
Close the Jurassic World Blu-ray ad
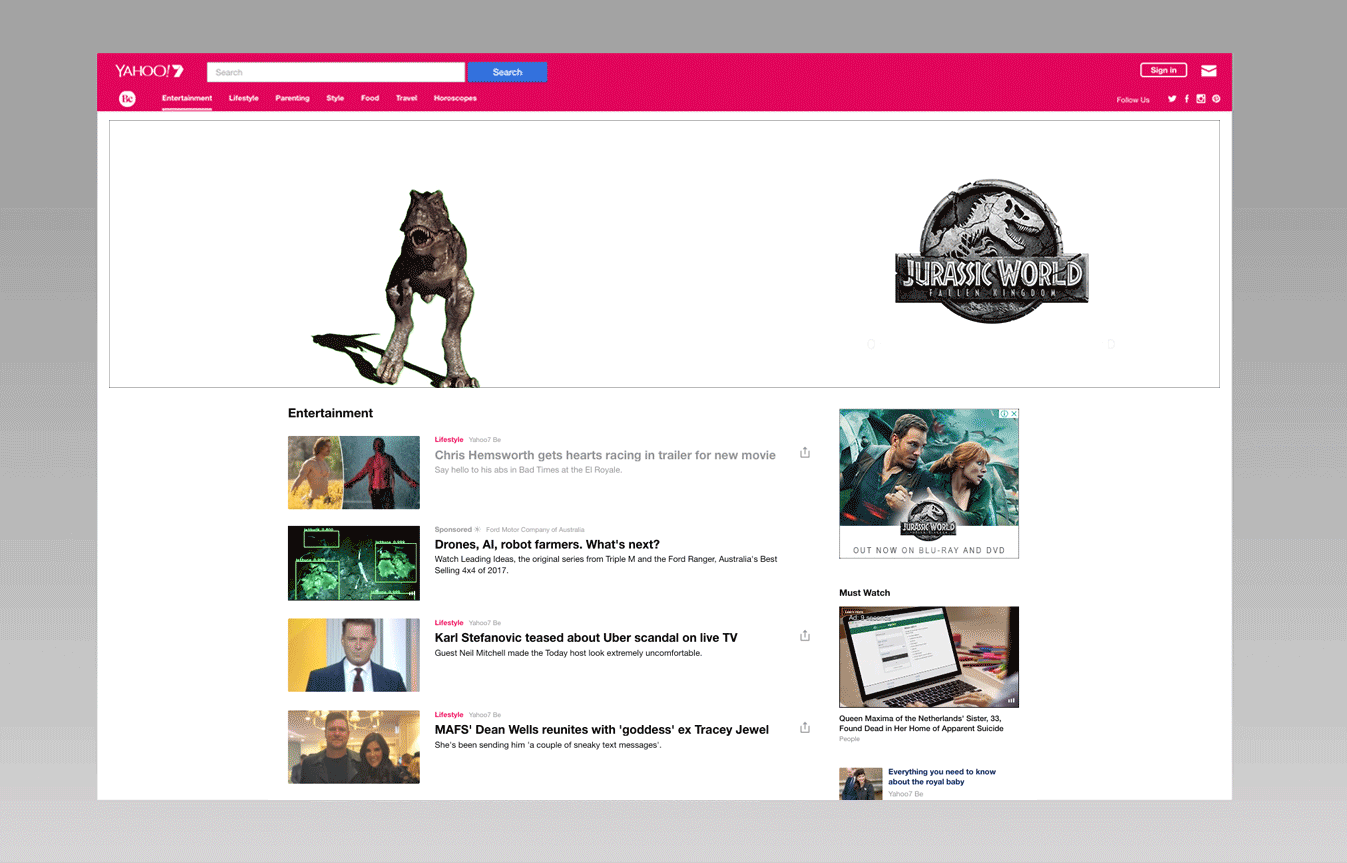(x=1014, y=413)
